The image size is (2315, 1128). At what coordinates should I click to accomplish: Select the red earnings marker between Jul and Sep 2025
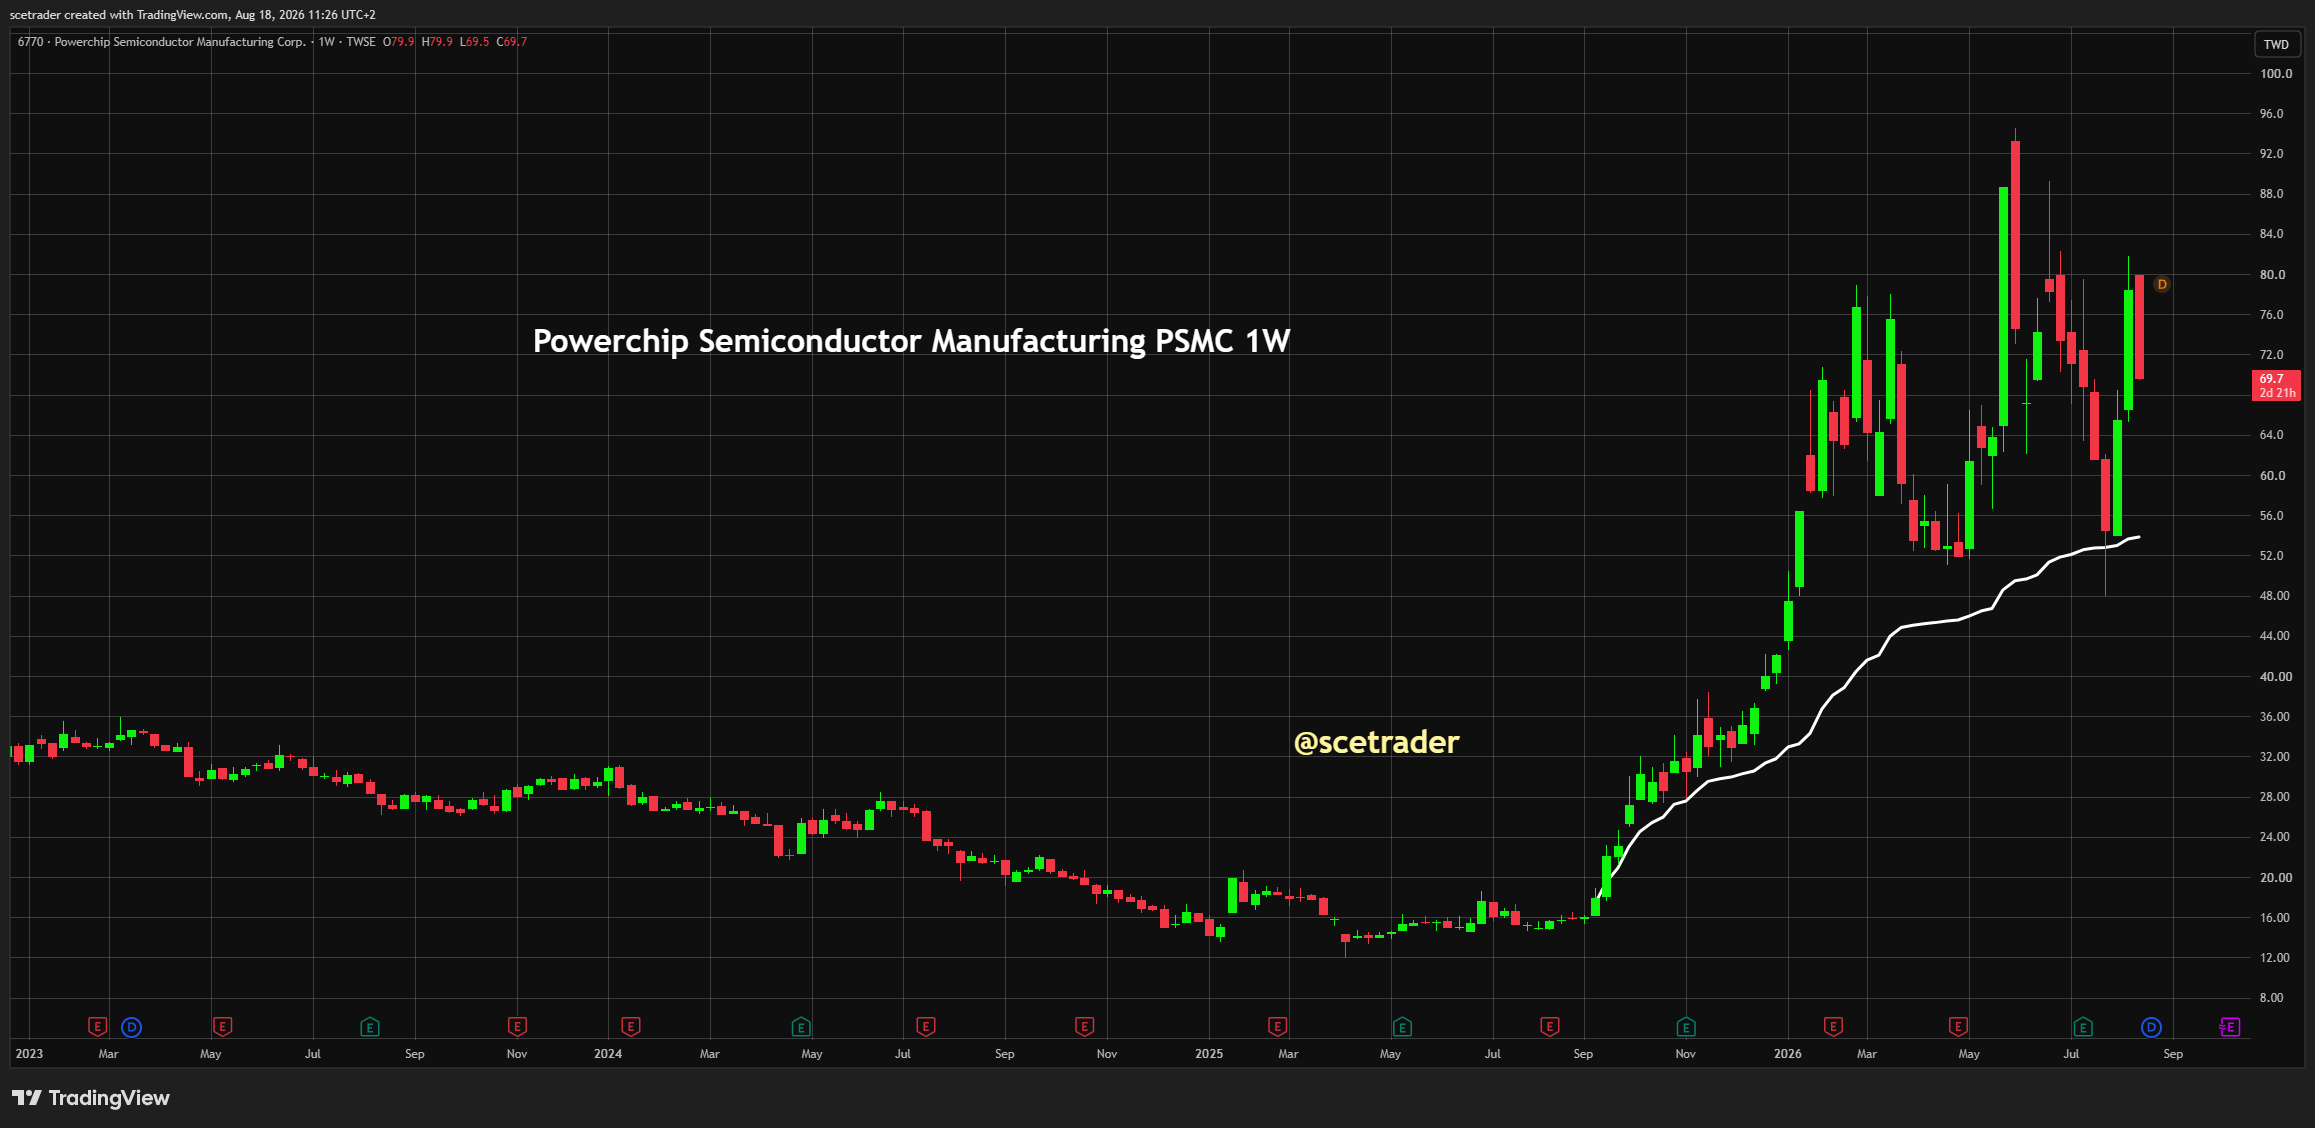coord(1549,1026)
